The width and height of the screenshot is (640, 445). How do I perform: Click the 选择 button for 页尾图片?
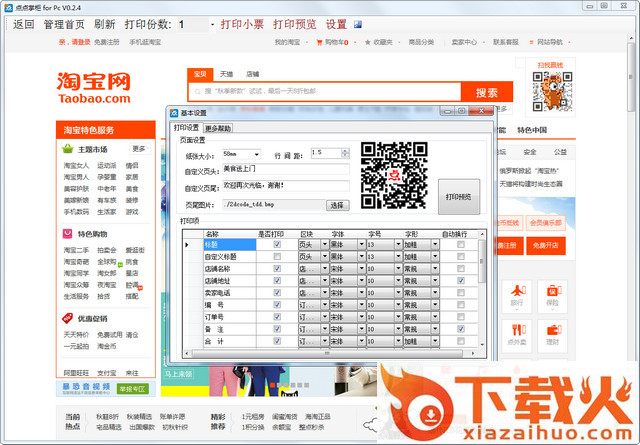338,205
